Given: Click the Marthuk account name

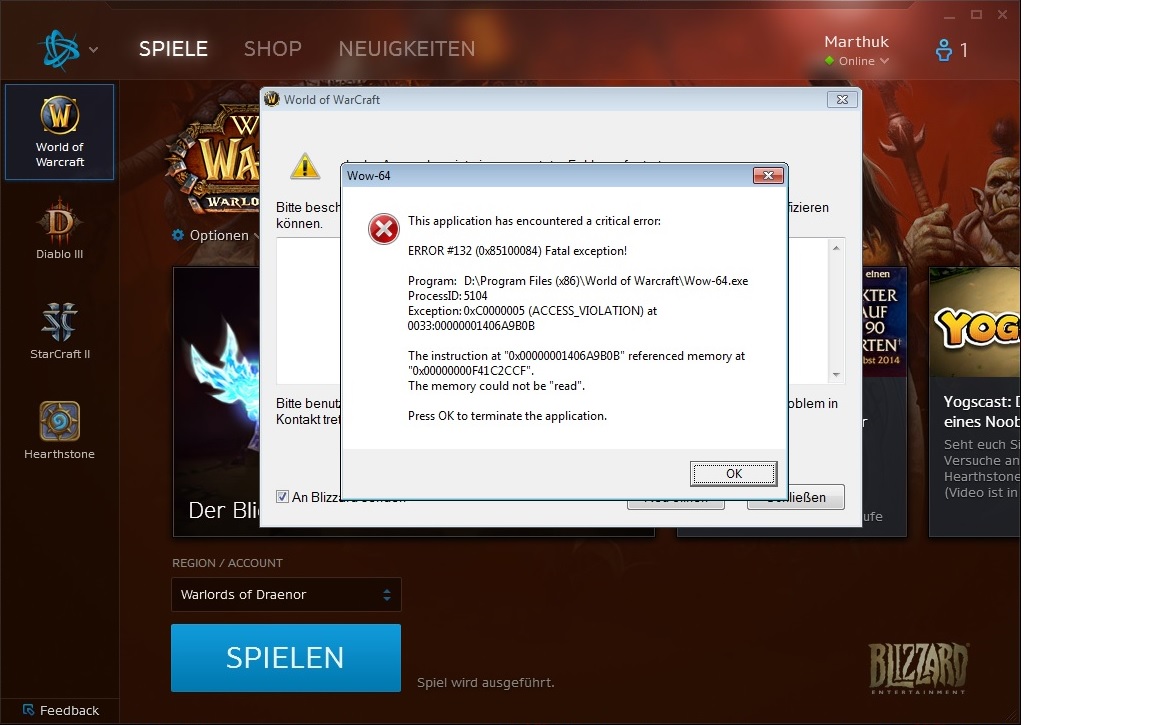Looking at the screenshot, I should (856, 42).
